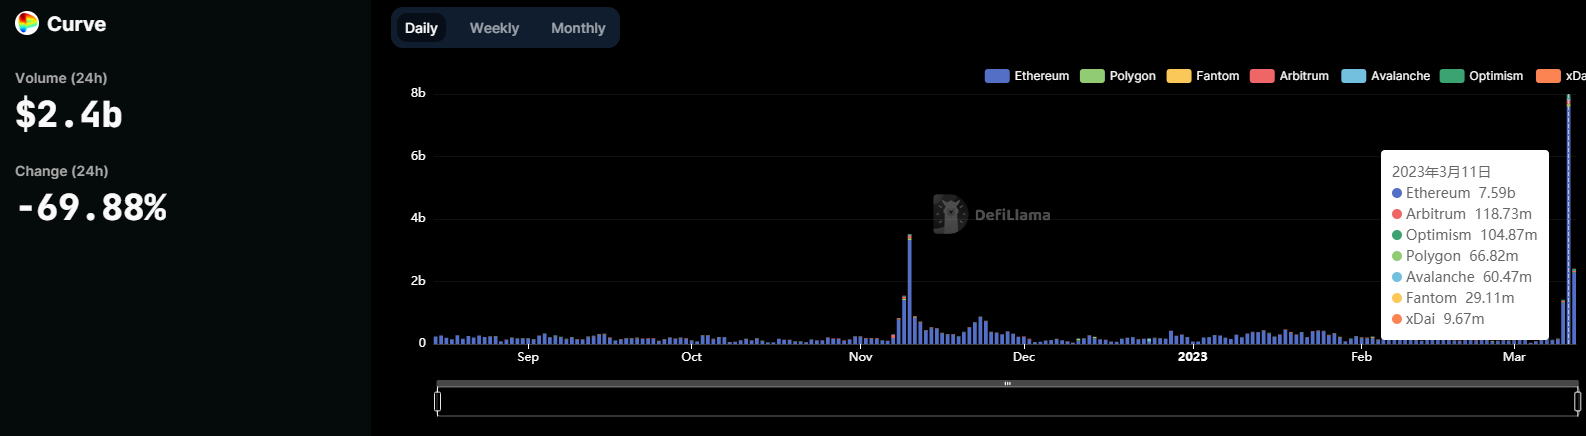Screen dimensions: 1586x436
Task: Click the Curve rainbow logo icon
Action: click(27, 24)
